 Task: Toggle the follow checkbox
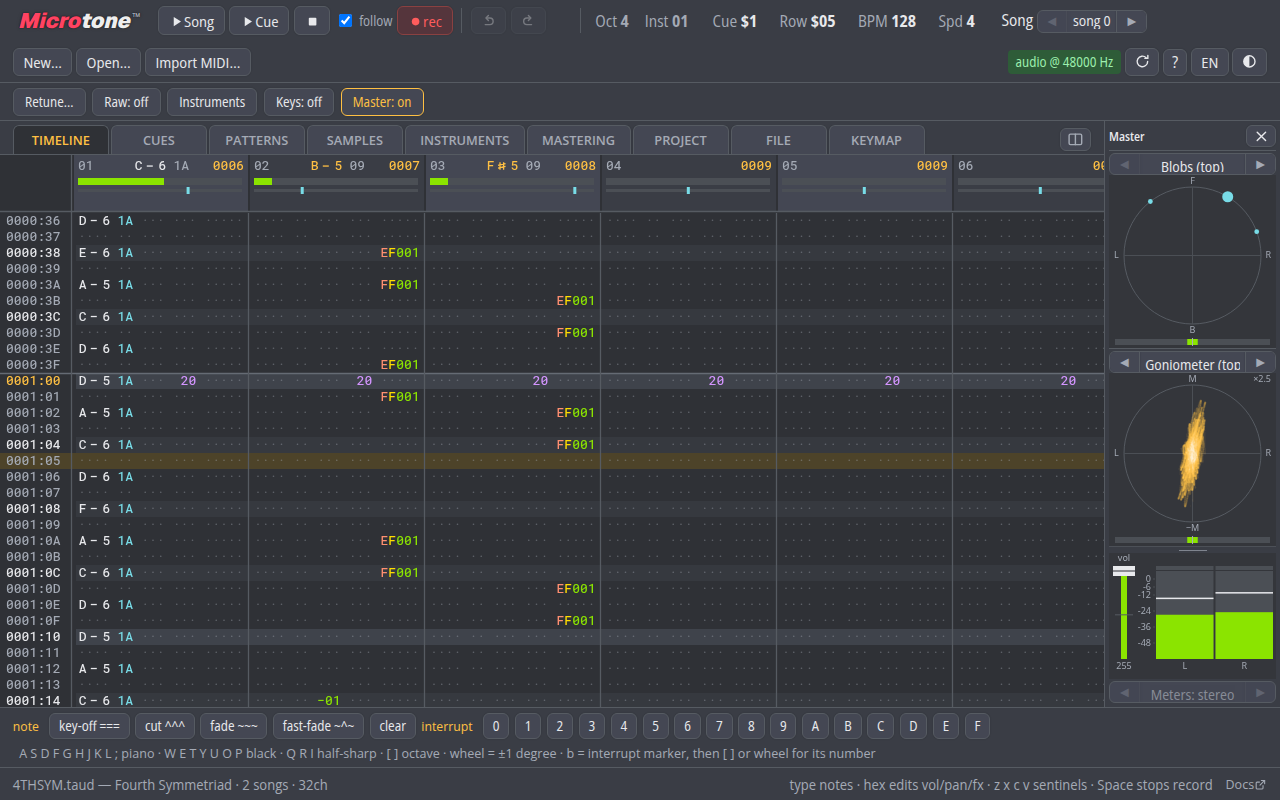(x=346, y=21)
